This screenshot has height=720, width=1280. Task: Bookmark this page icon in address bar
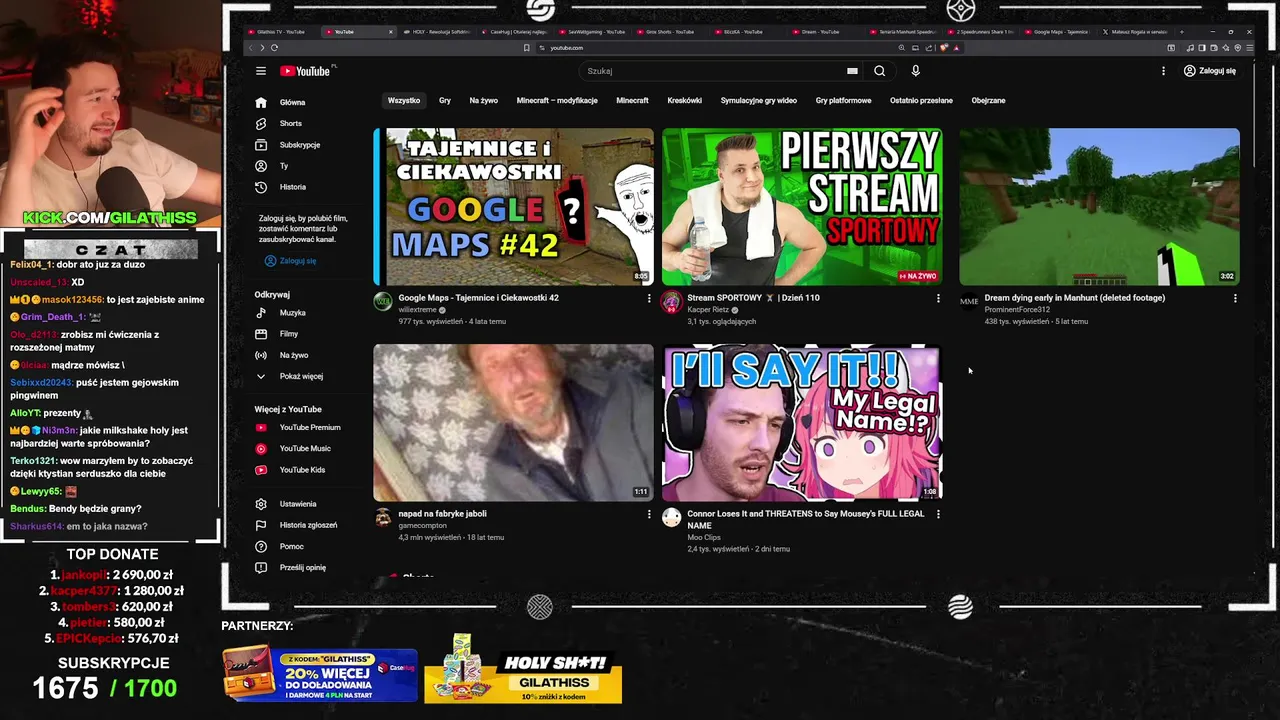pos(527,48)
